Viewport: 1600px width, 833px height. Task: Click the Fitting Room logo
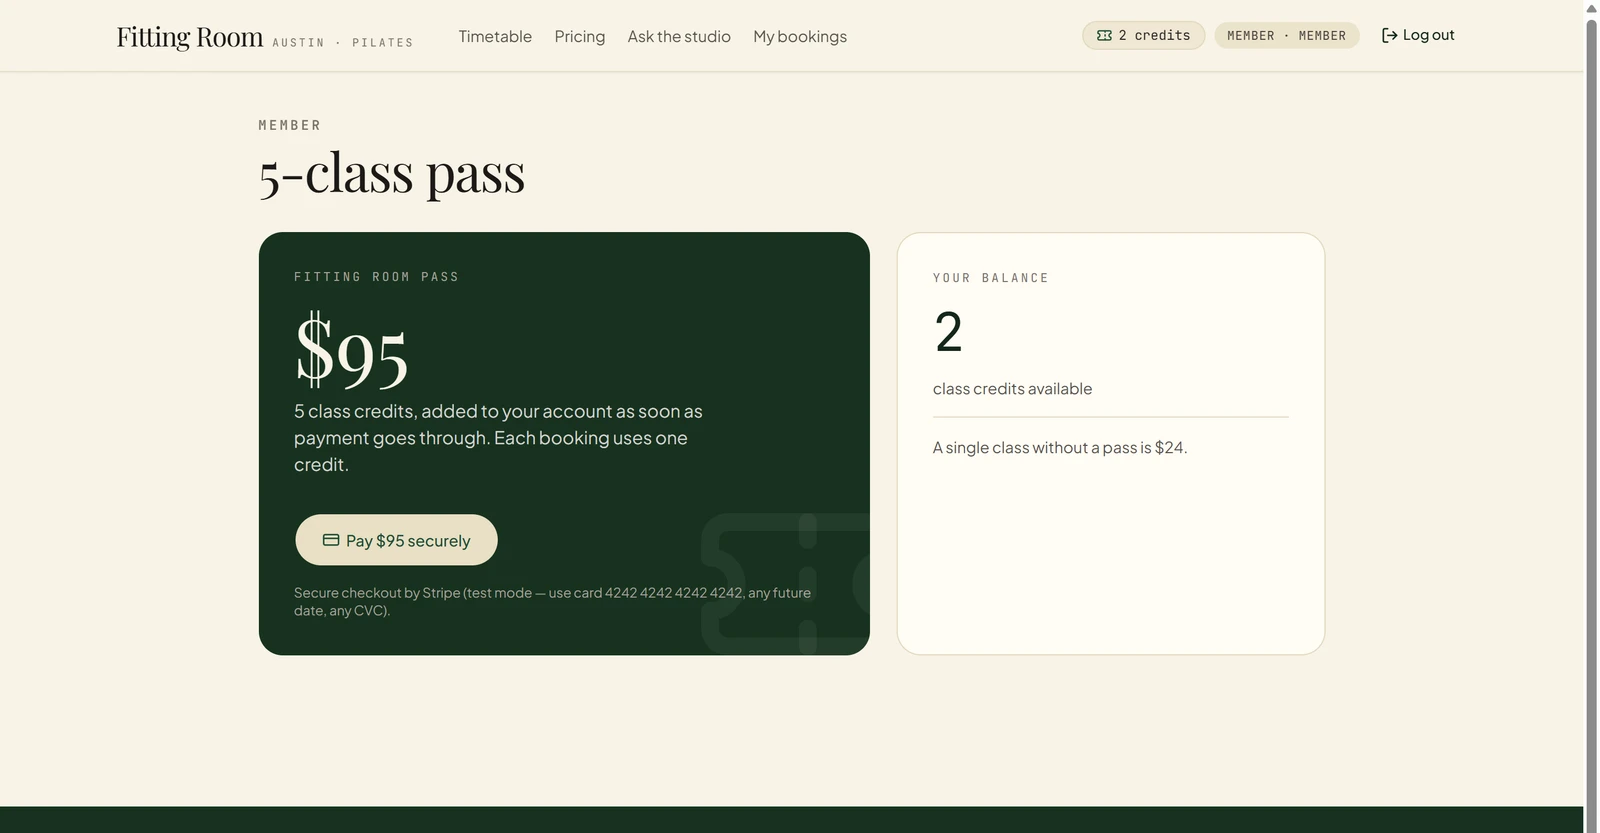190,37
